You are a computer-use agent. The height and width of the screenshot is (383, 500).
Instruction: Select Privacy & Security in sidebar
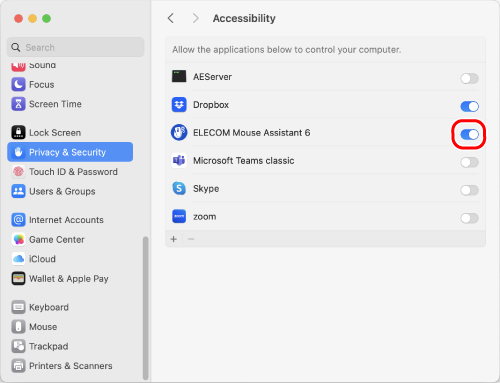coord(70,152)
